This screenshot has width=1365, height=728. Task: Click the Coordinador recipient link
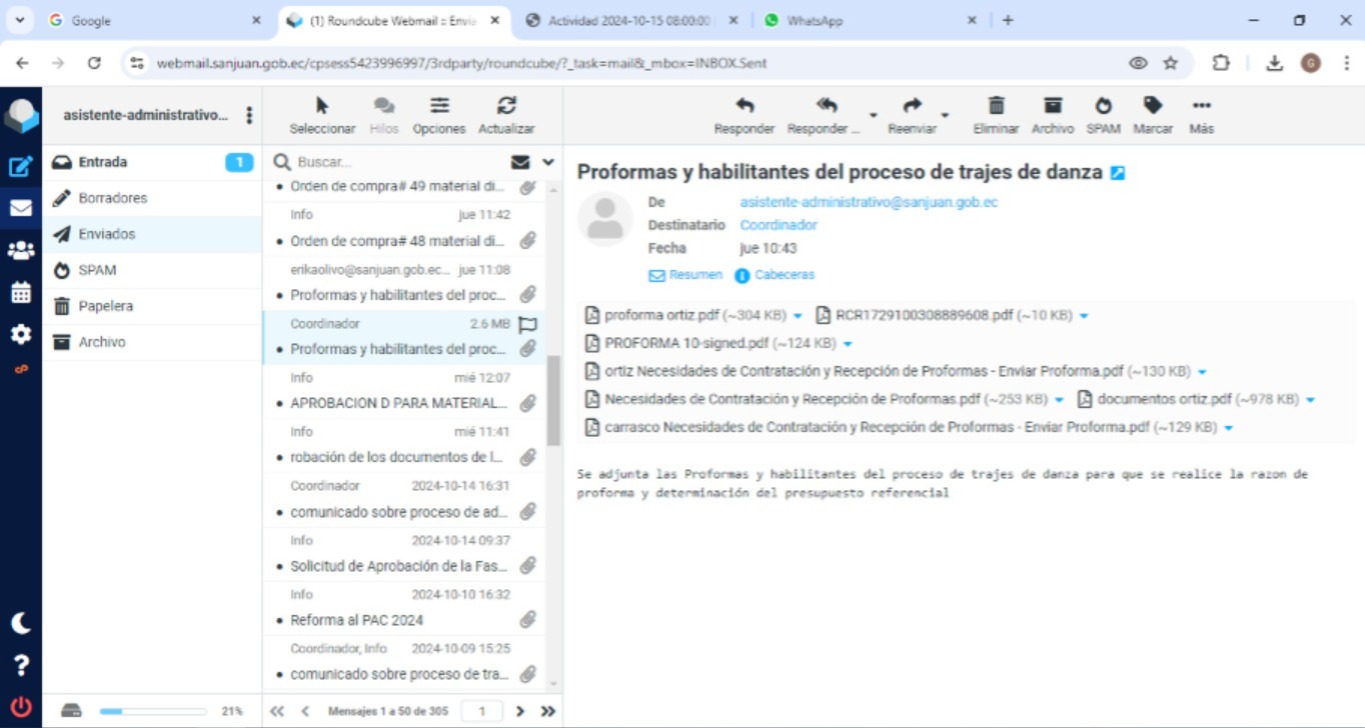[778, 225]
